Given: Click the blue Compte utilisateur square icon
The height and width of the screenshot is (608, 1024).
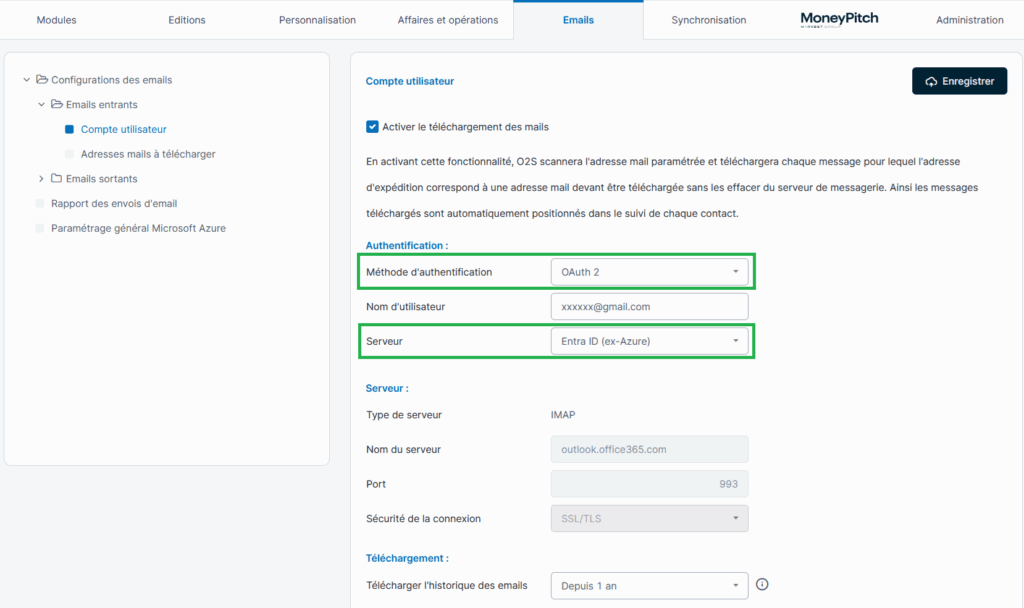Looking at the screenshot, I should pyautogui.click(x=70, y=129).
